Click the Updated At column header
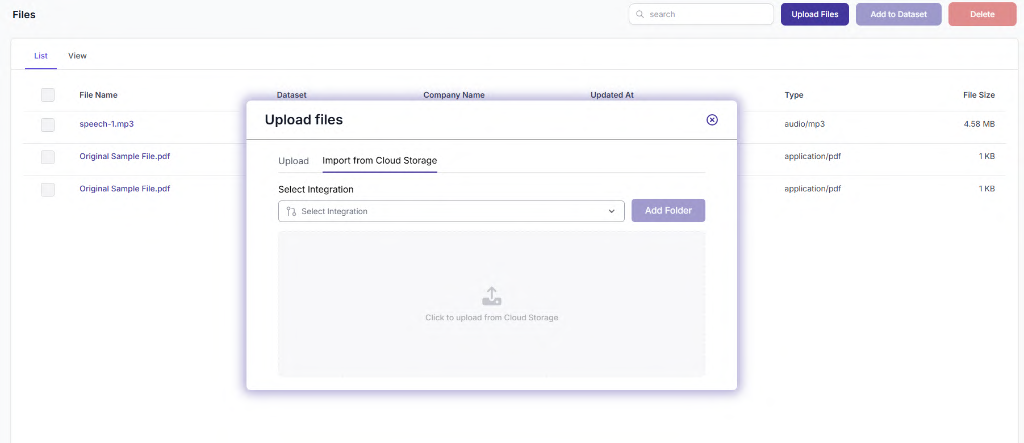The width and height of the screenshot is (1024, 443). pos(612,95)
